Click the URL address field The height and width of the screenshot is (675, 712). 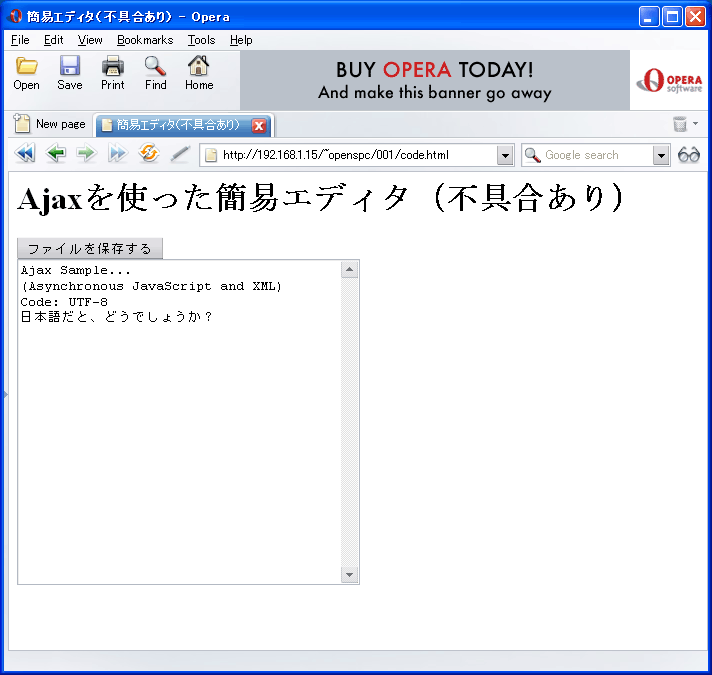(x=356, y=155)
